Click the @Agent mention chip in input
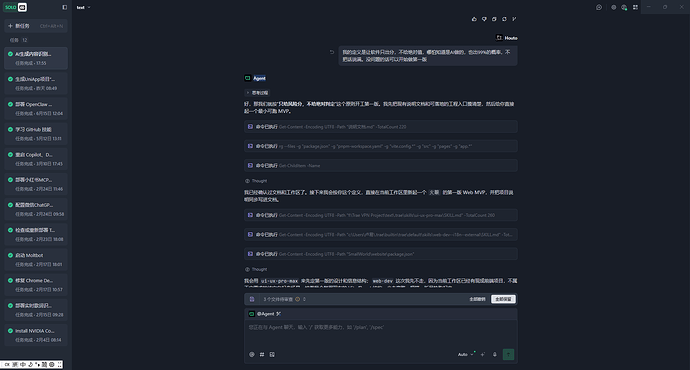 click(x=265, y=314)
